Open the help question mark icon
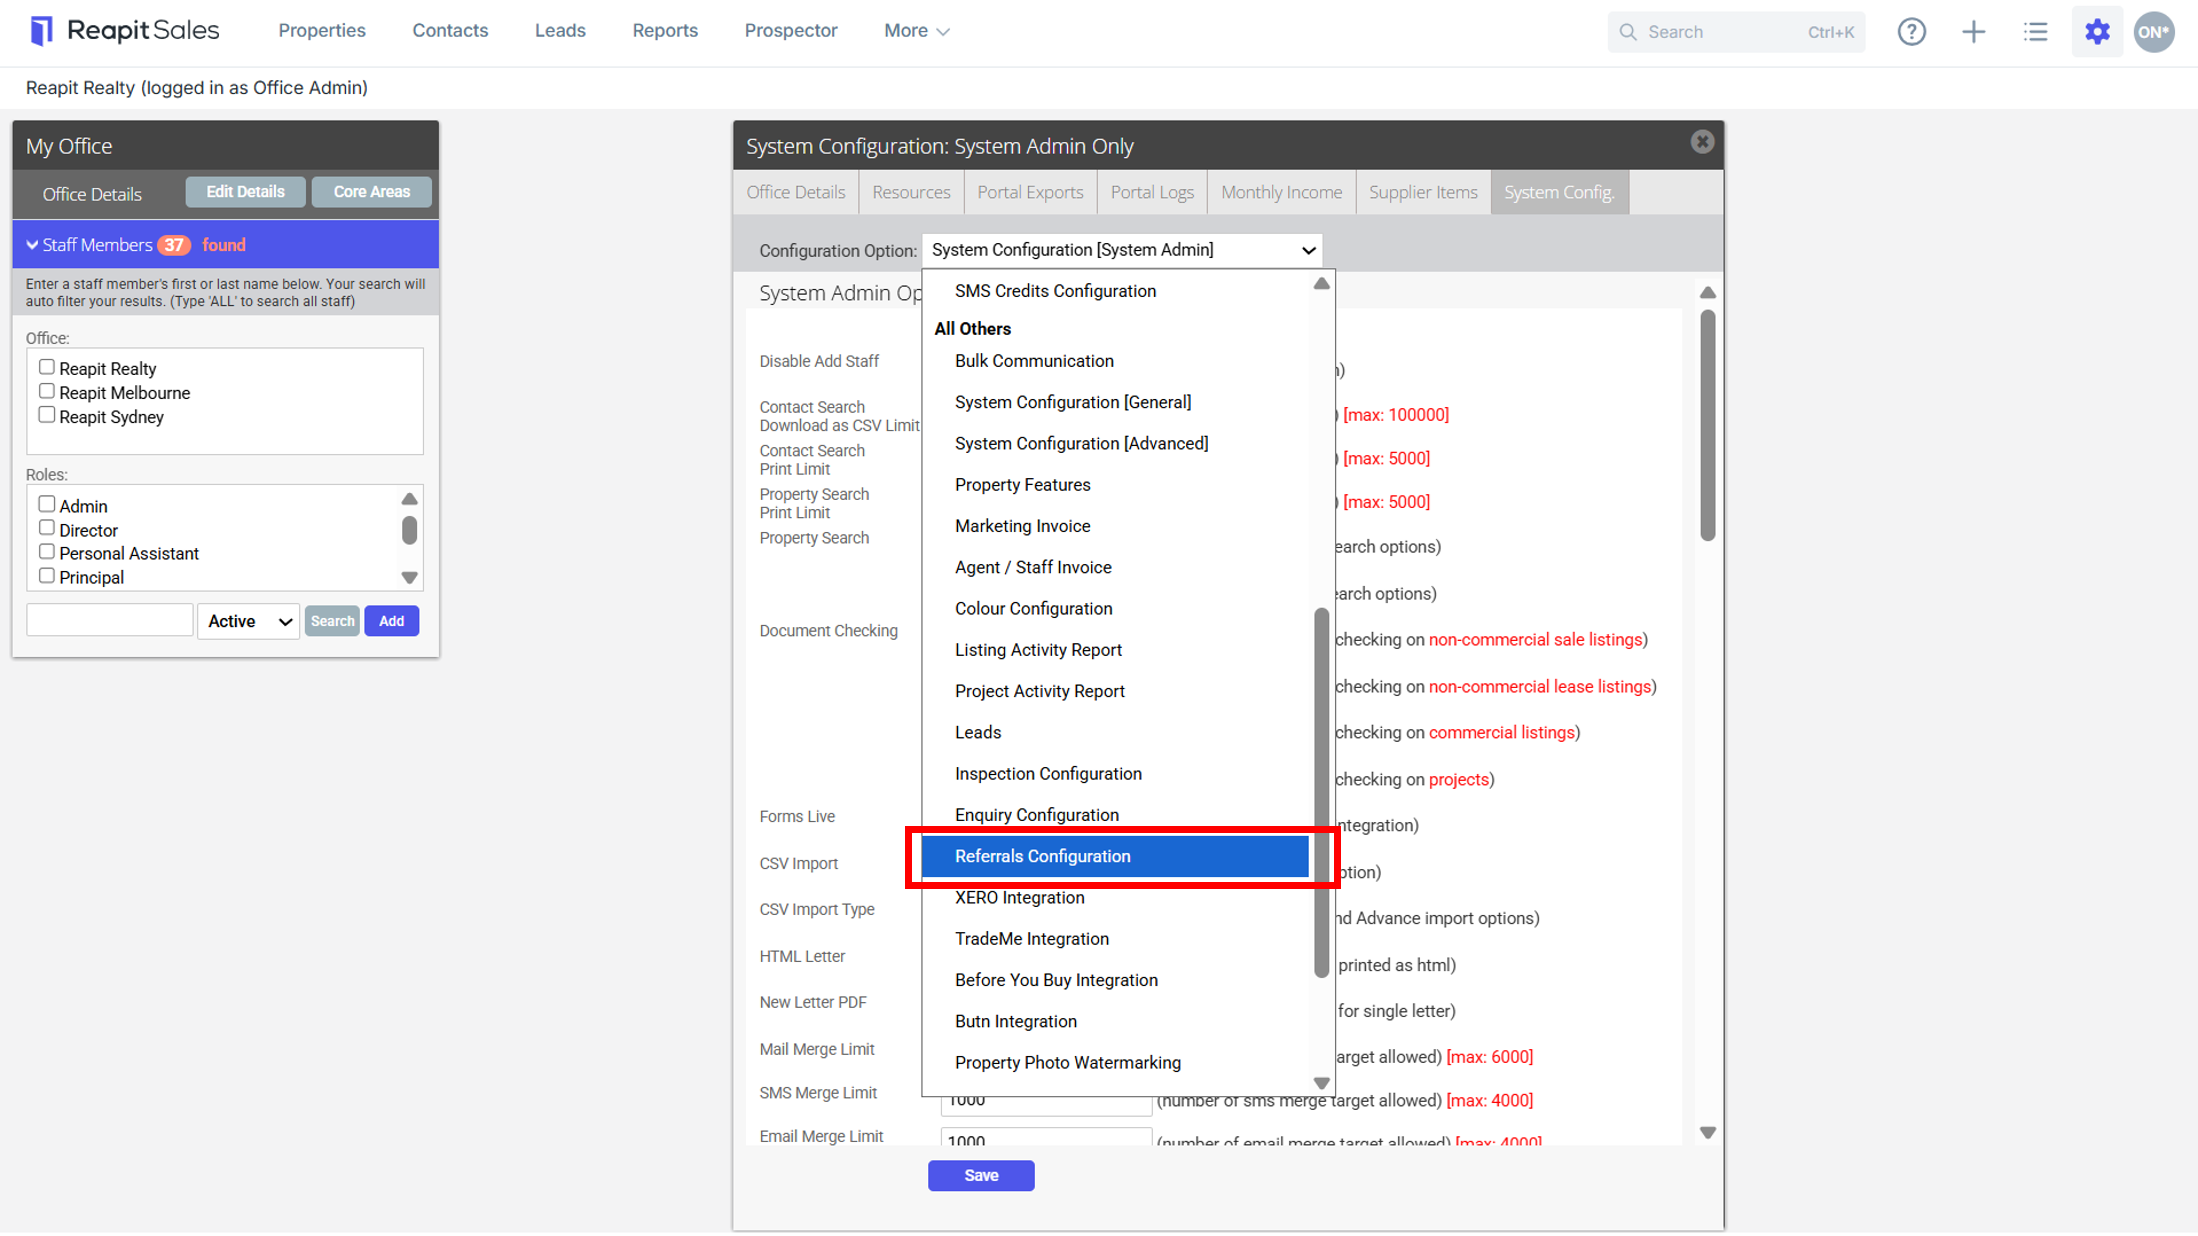The height and width of the screenshot is (1236, 2198). (1911, 32)
